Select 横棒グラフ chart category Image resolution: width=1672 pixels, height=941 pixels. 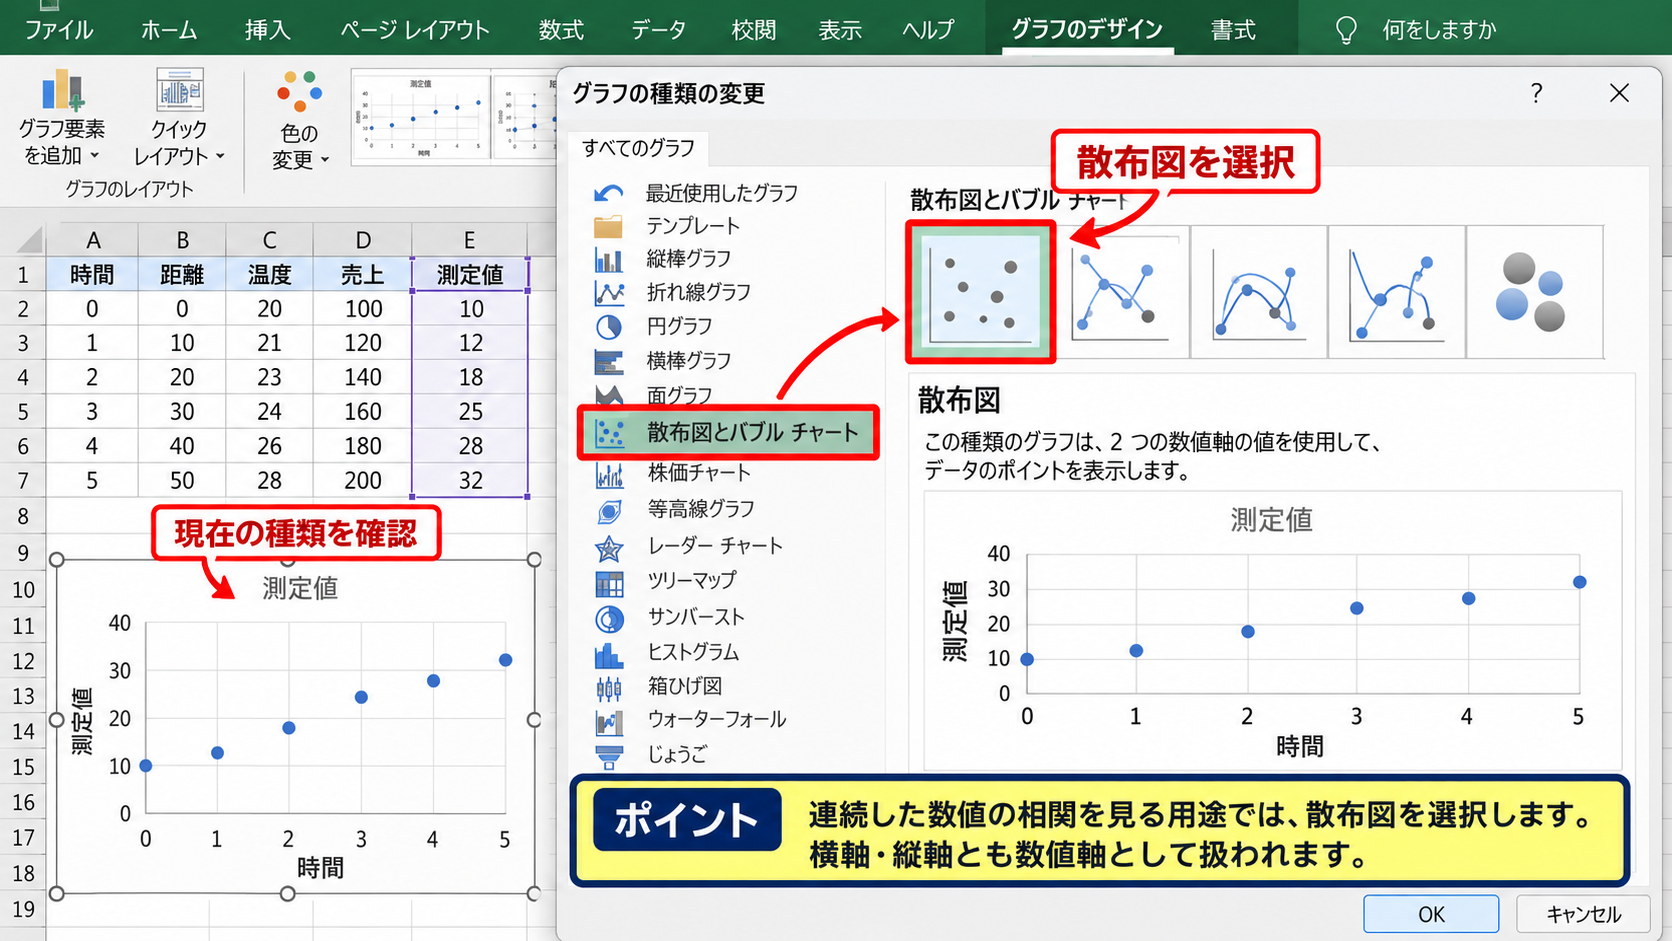point(662,360)
